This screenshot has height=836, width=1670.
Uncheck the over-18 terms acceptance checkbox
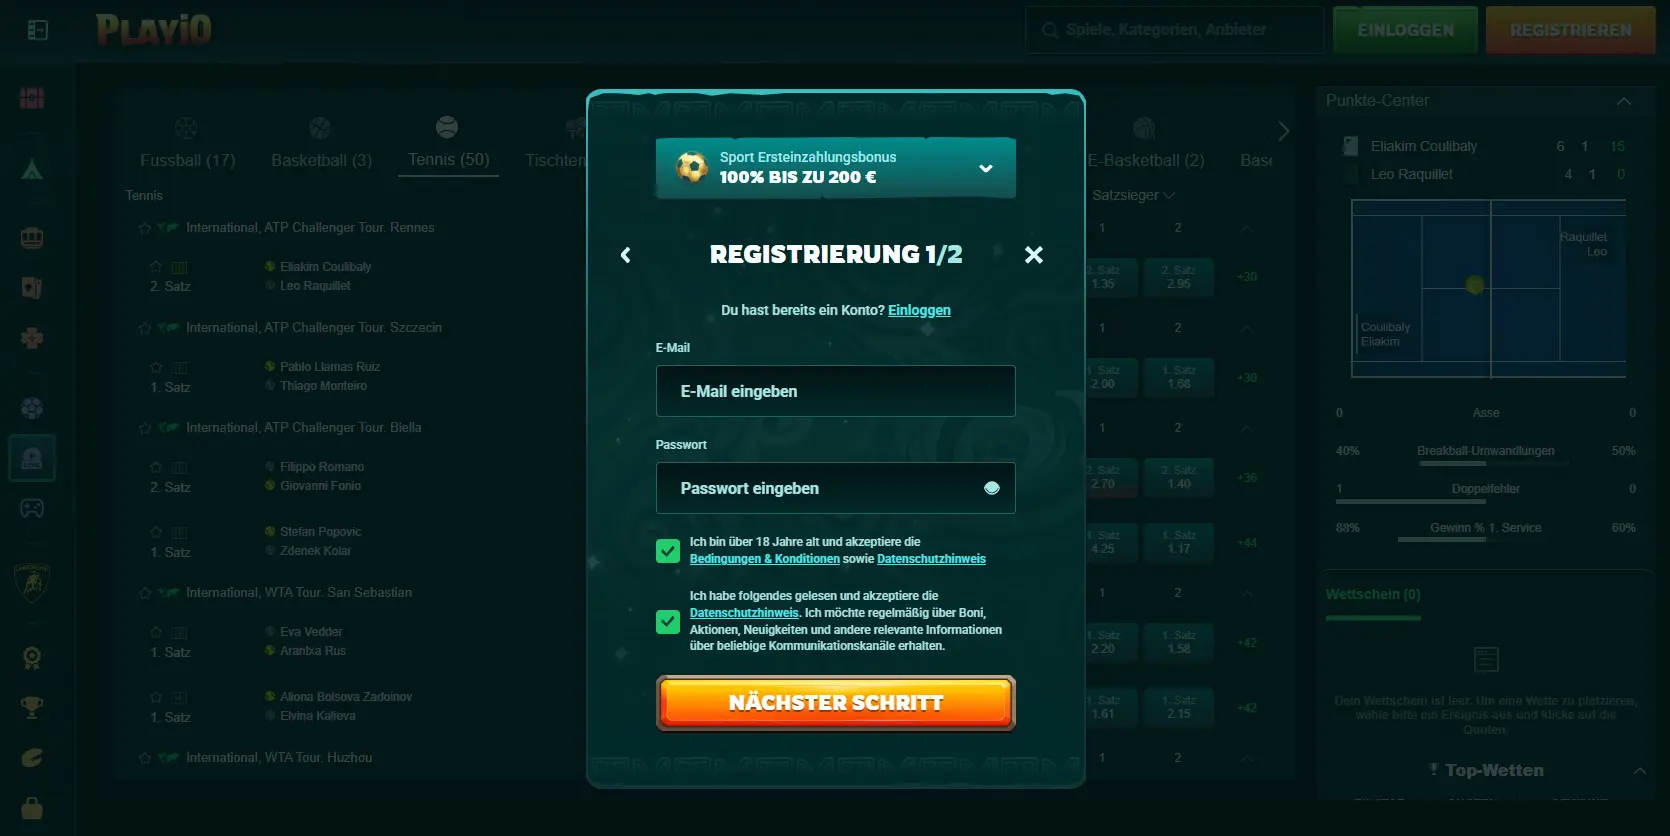(x=668, y=551)
